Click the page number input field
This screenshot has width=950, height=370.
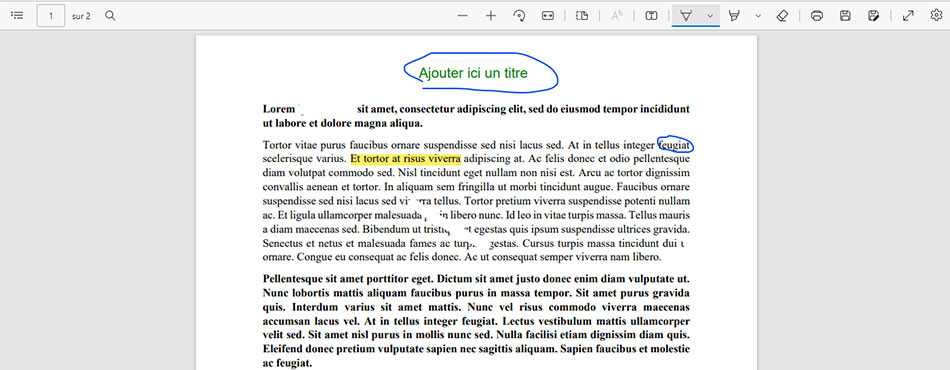[51, 16]
